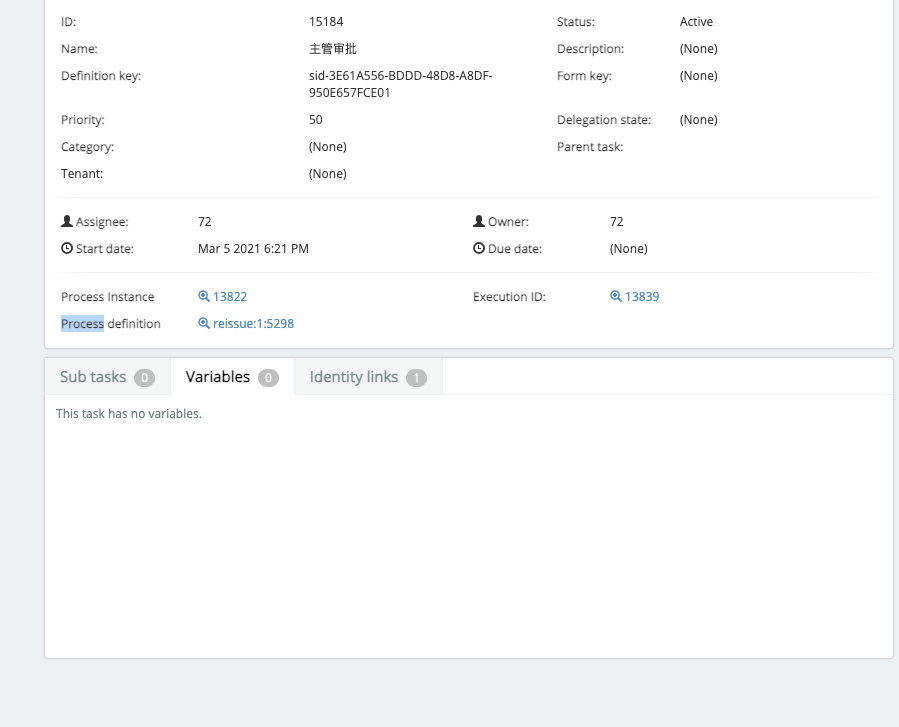Screen dimensions: 899x727
Task: Select the Variables tab
Action: 217,377
